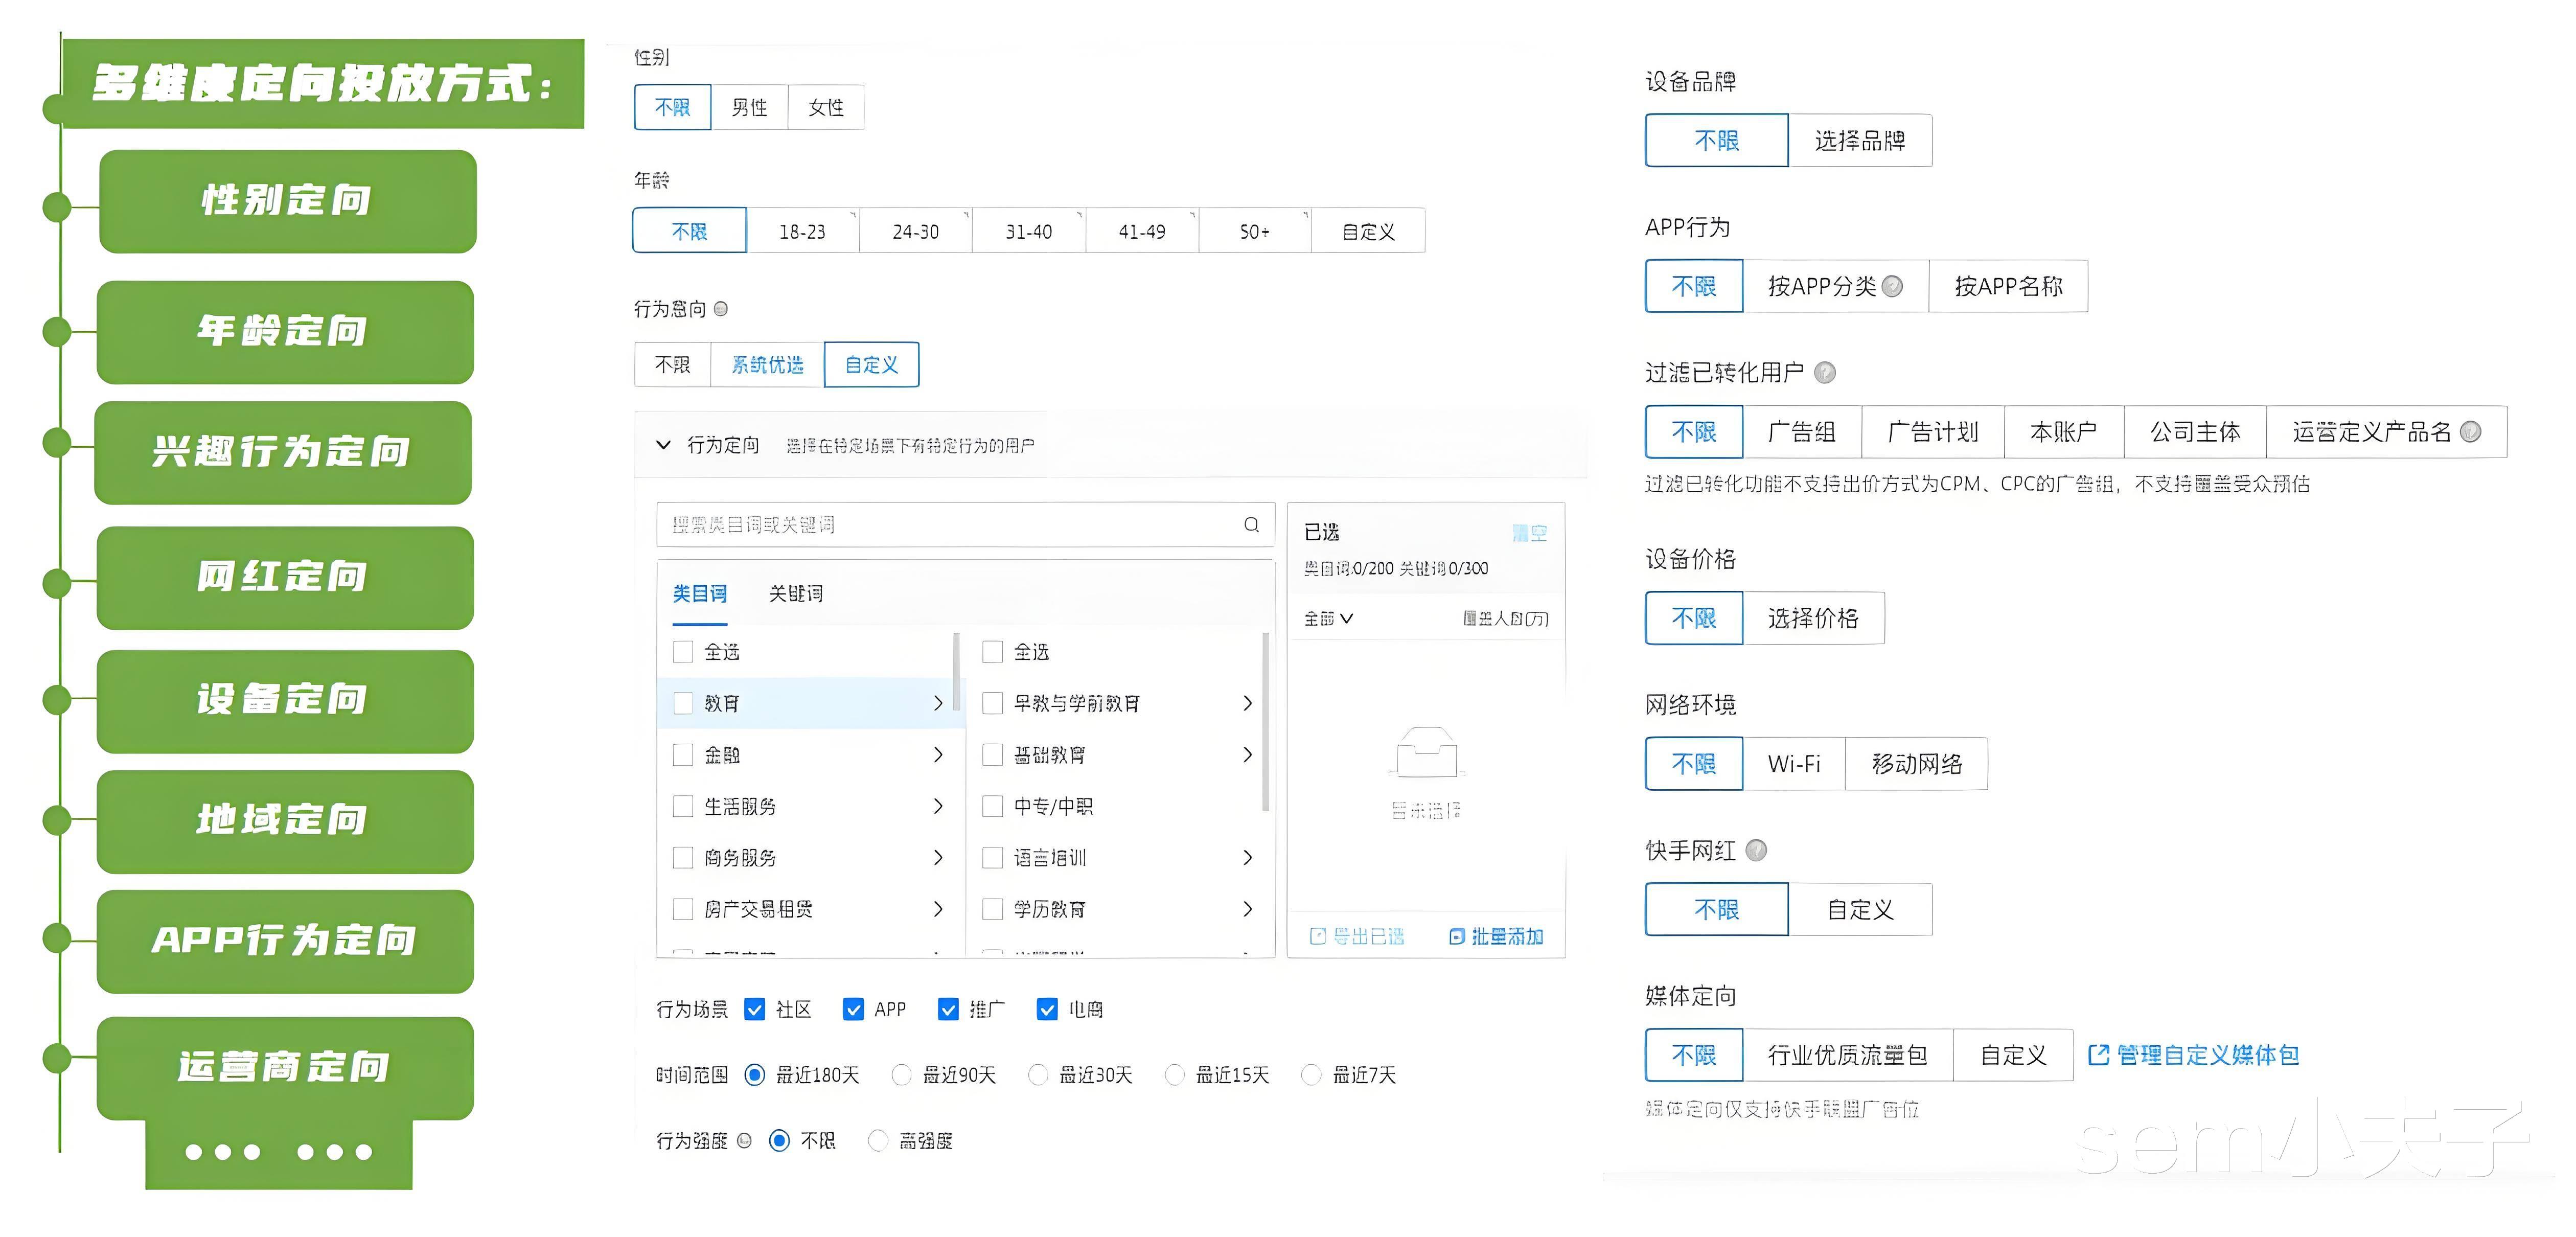
Task: Click help icon beside 运营定义产品名
Action: pyautogui.click(x=2470, y=432)
